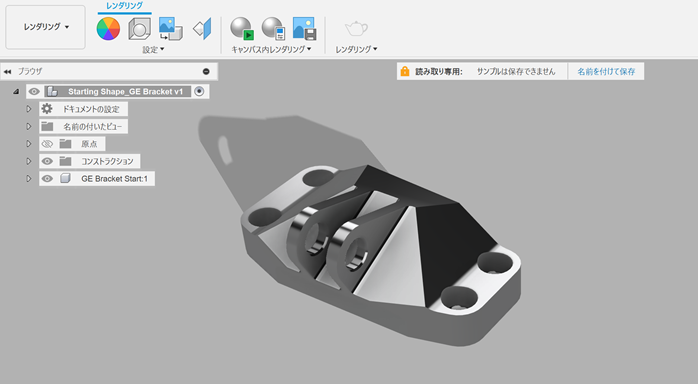Hide the GE Bracket Start:1 component
The image size is (698, 384).
coord(47,178)
